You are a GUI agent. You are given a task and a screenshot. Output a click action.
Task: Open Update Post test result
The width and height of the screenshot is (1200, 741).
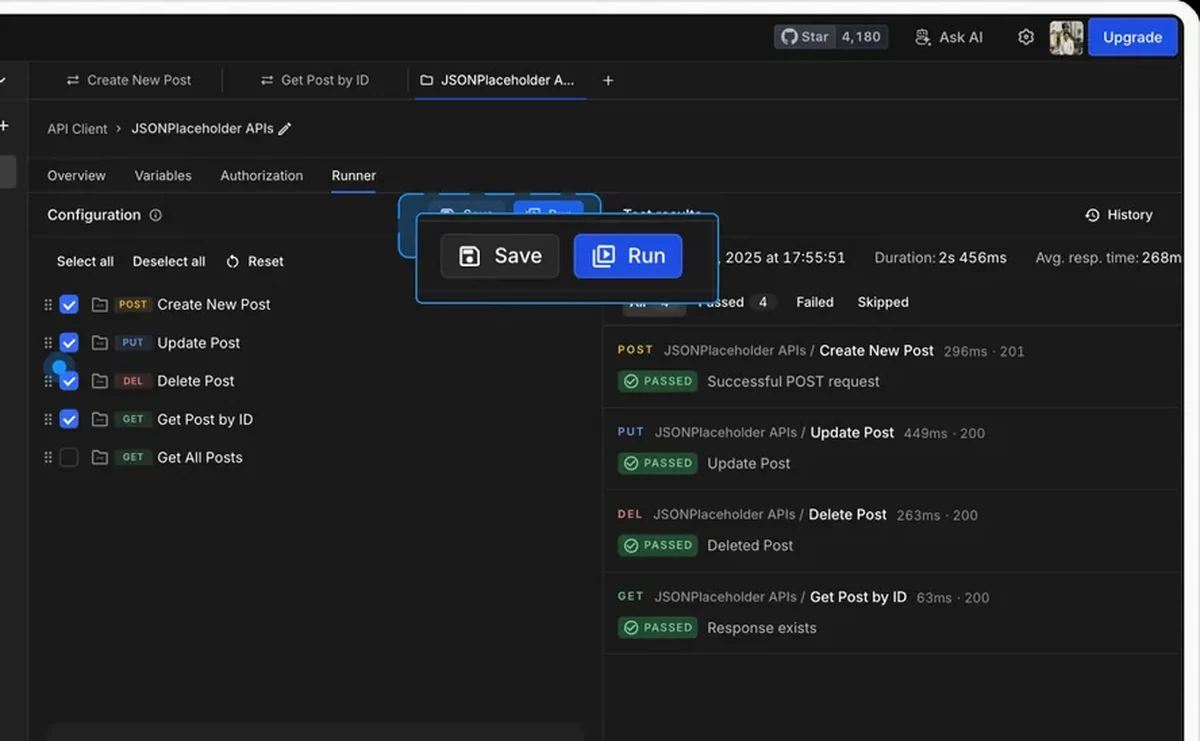pos(852,433)
